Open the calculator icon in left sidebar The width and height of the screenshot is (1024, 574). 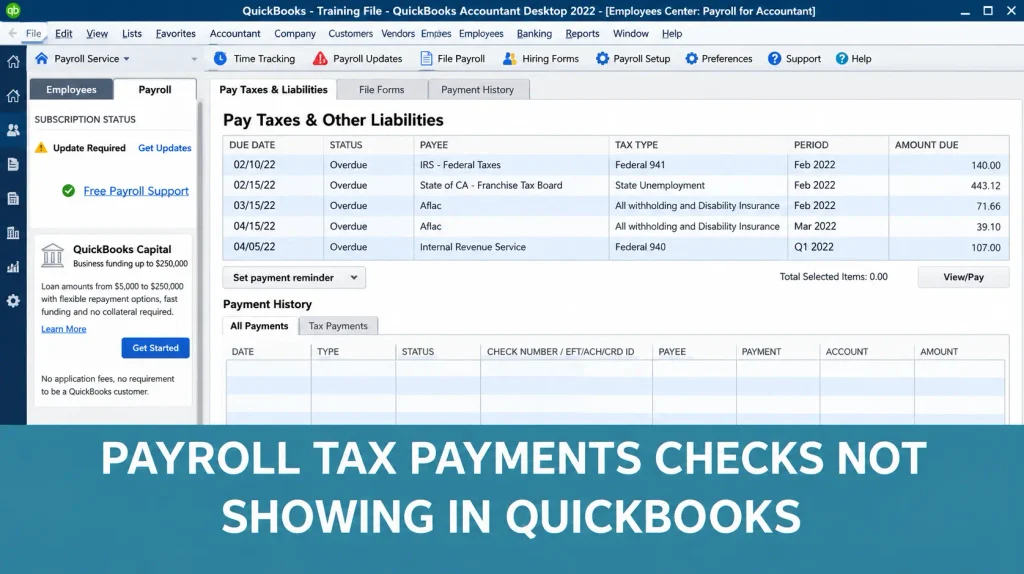[x=13, y=199]
